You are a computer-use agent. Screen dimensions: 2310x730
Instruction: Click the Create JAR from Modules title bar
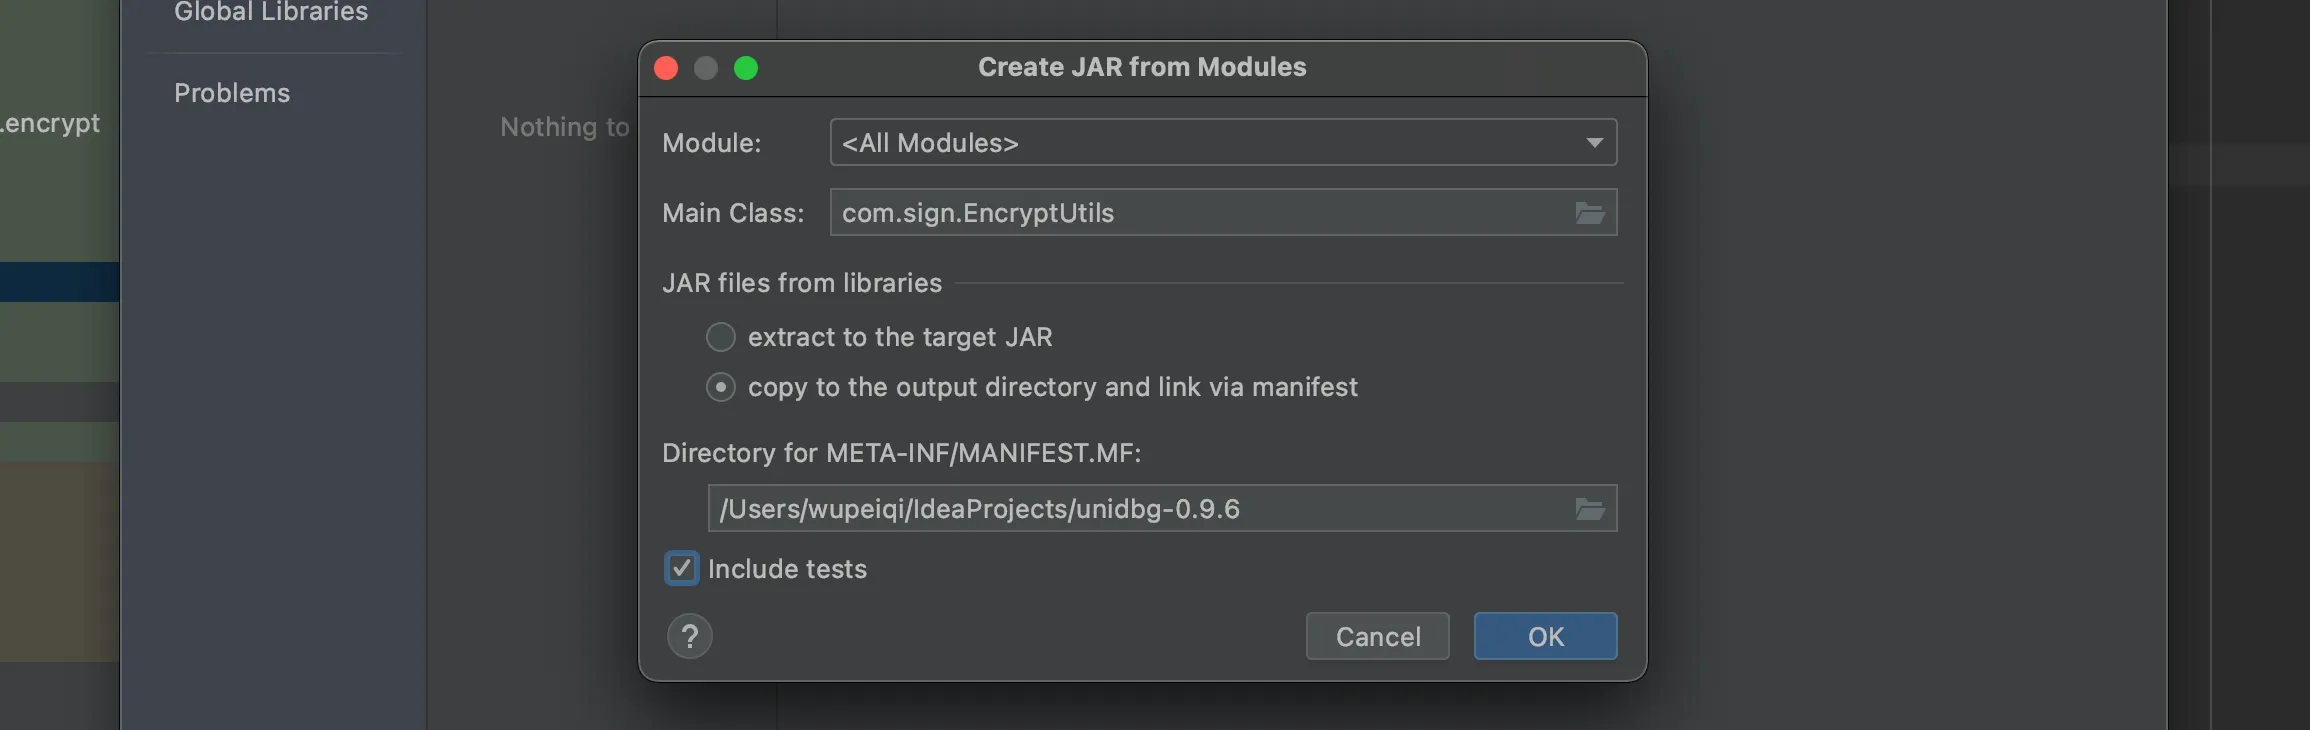point(1142,67)
